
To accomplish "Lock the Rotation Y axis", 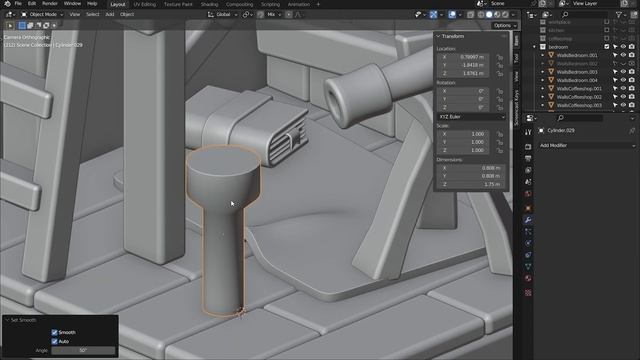I will [500, 99].
